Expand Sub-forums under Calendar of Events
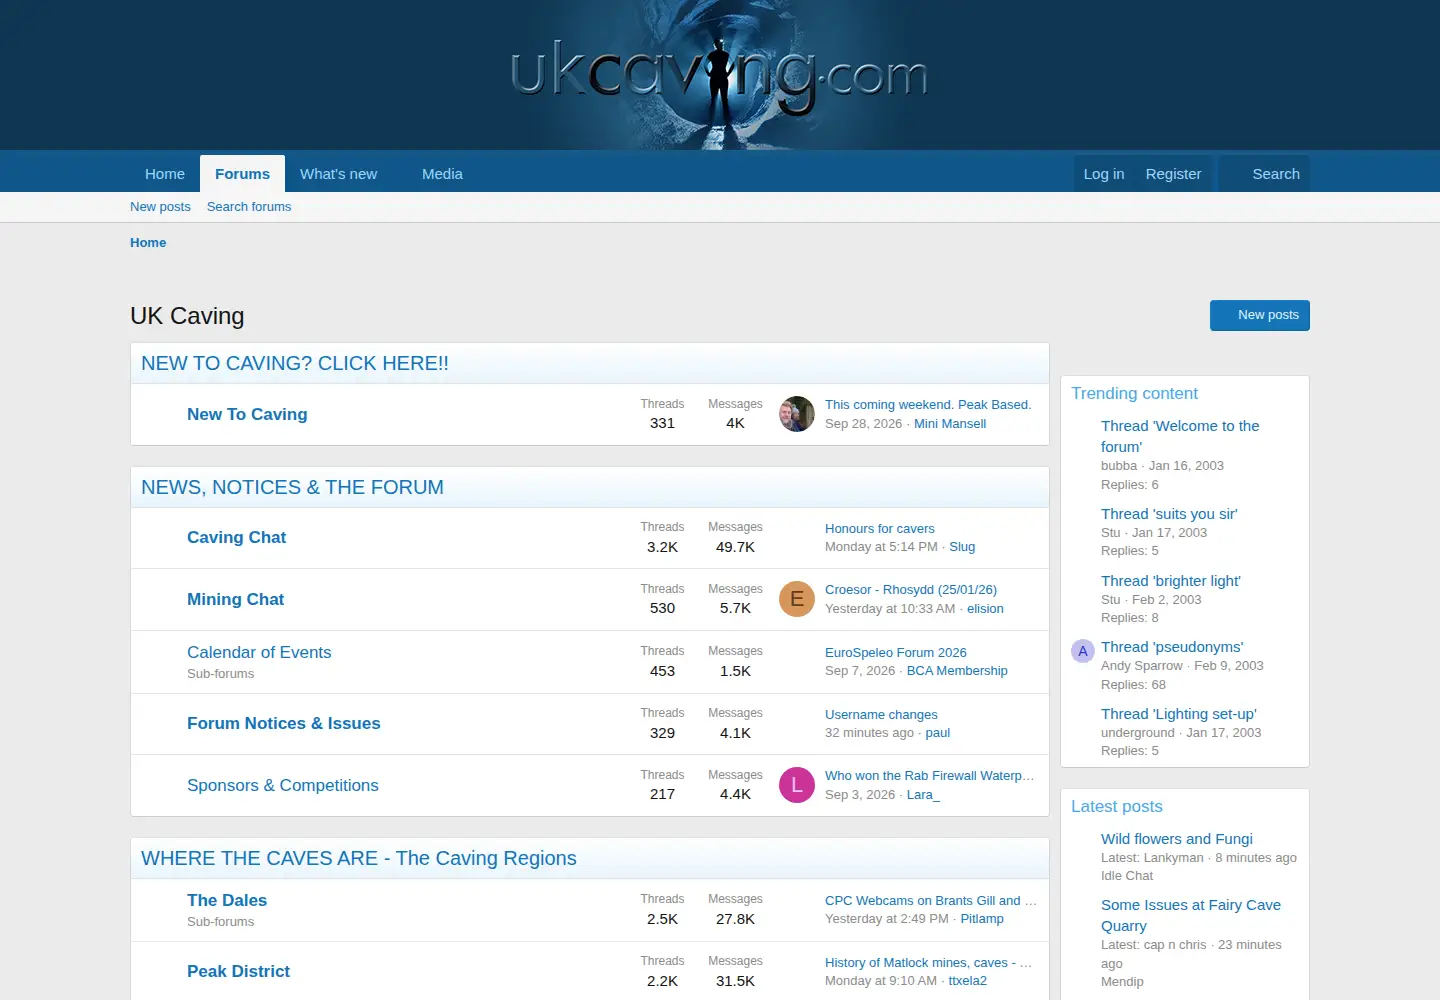This screenshot has width=1440, height=1000. (220, 674)
